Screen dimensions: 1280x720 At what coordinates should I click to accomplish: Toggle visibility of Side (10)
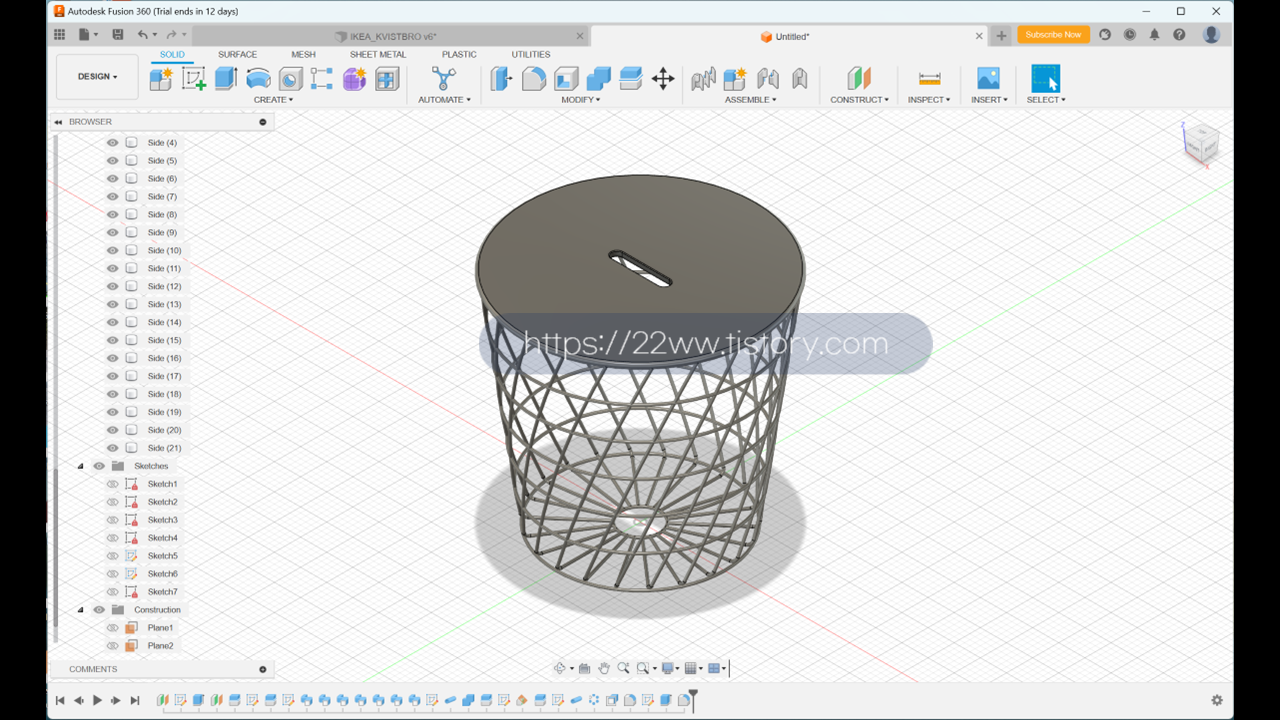[x=112, y=251]
